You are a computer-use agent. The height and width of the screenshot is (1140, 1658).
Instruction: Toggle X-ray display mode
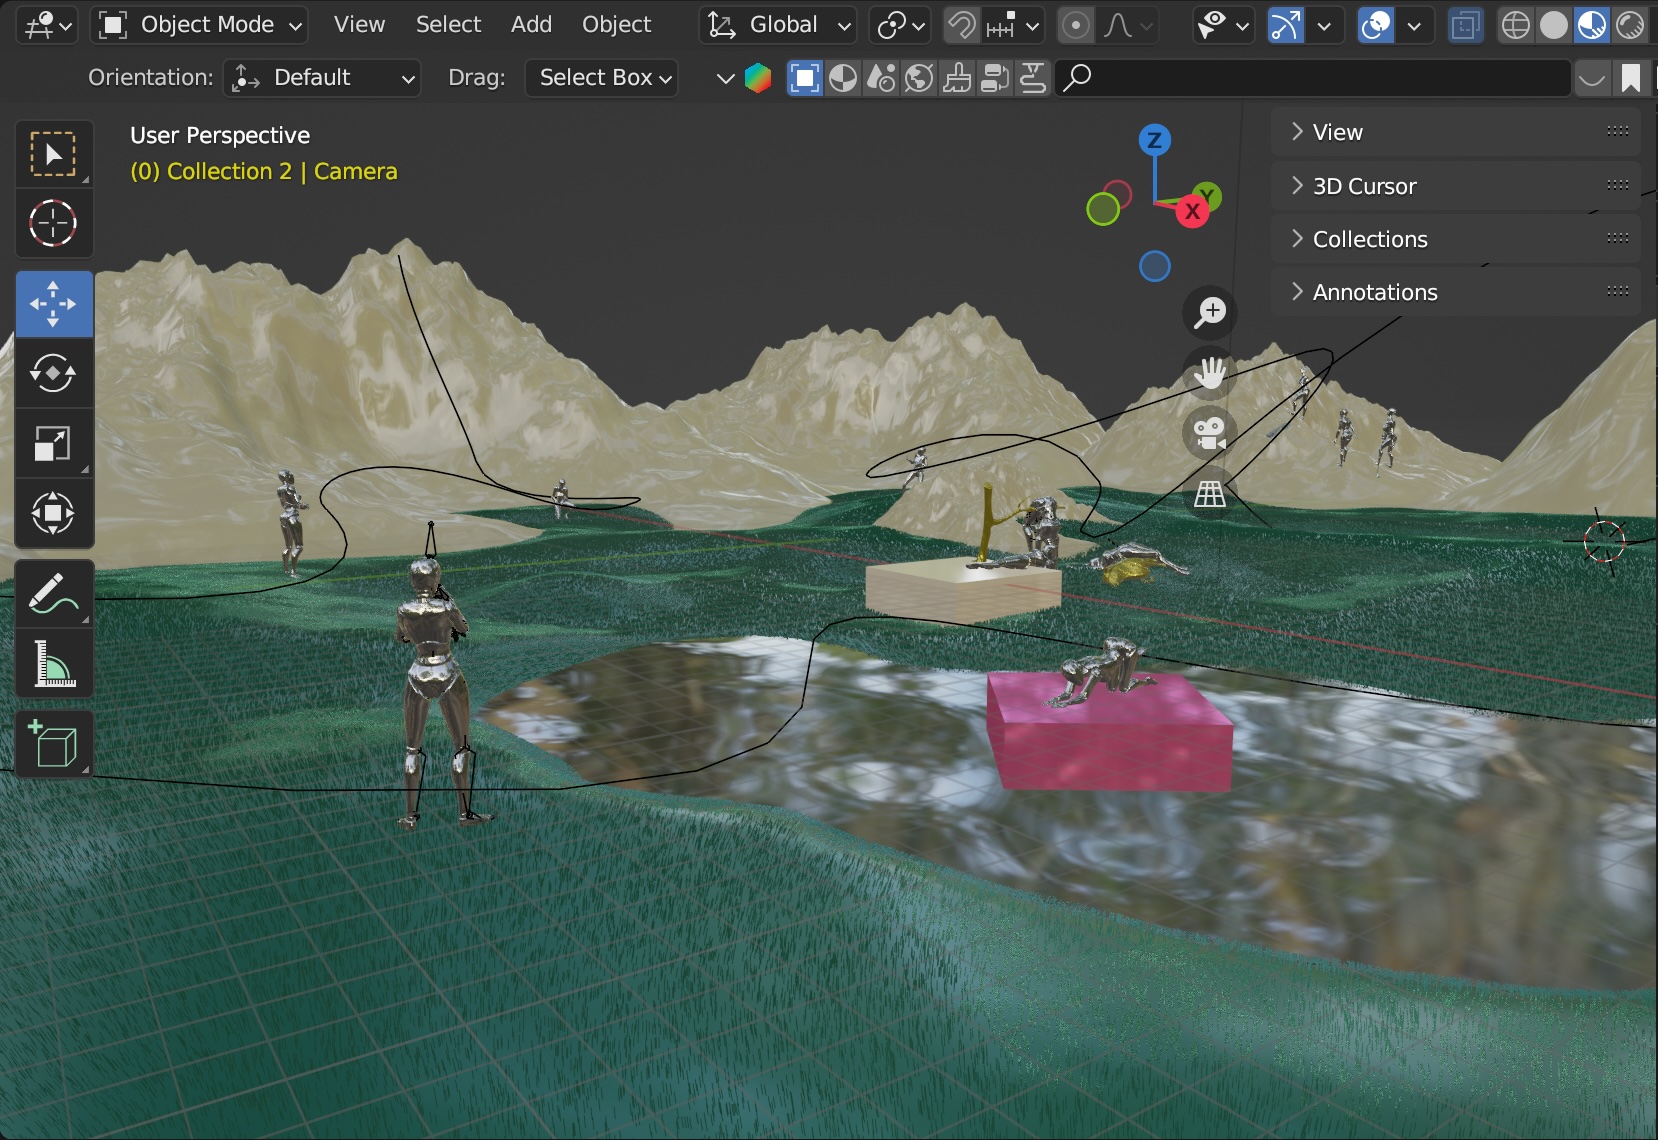point(1465,25)
